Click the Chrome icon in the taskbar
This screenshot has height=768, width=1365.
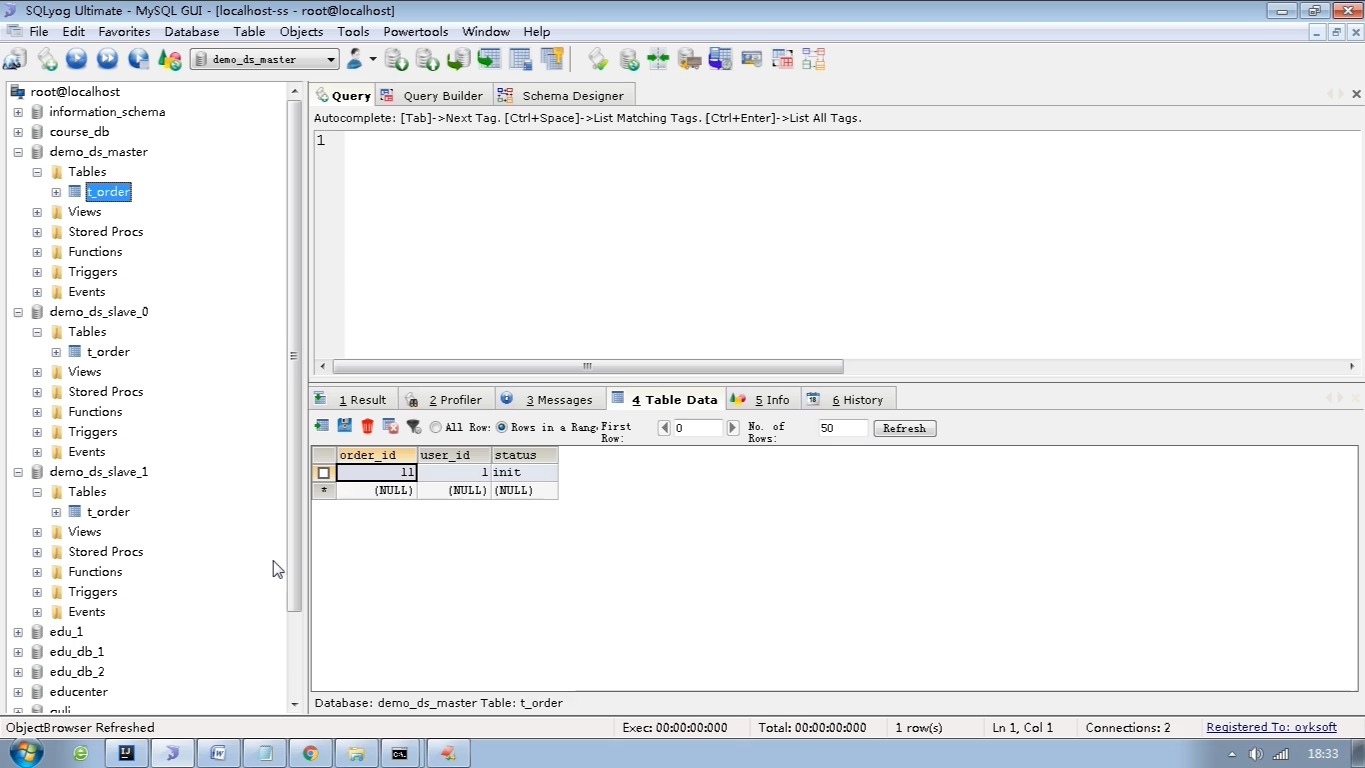pos(310,753)
